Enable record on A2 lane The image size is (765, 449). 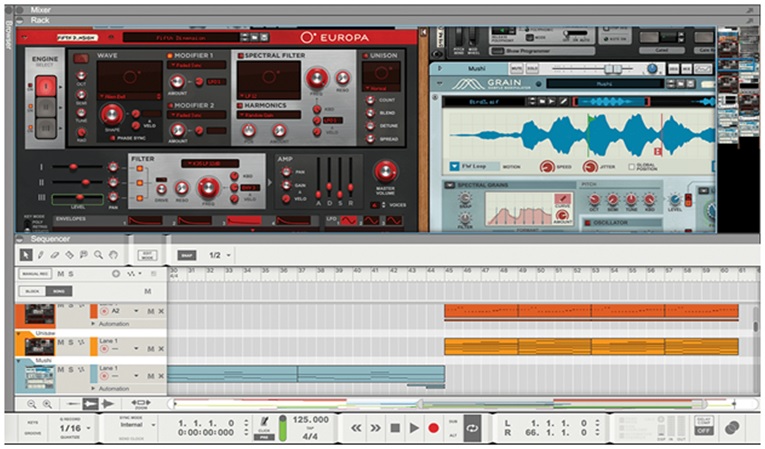click(x=104, y=311)
